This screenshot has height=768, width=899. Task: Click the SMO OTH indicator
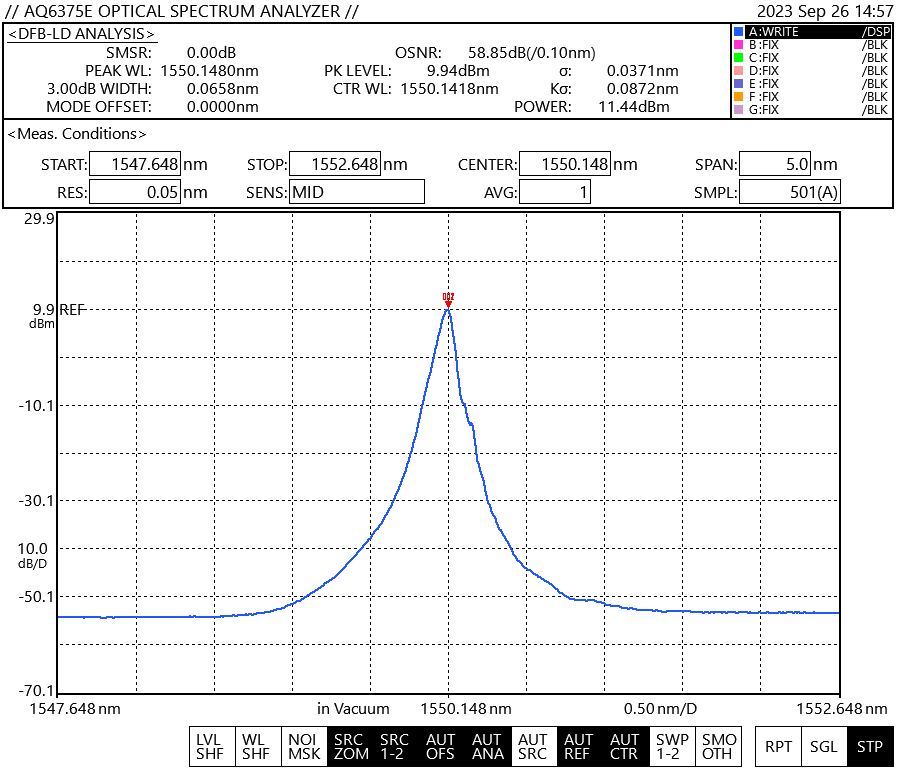[717, 747]
